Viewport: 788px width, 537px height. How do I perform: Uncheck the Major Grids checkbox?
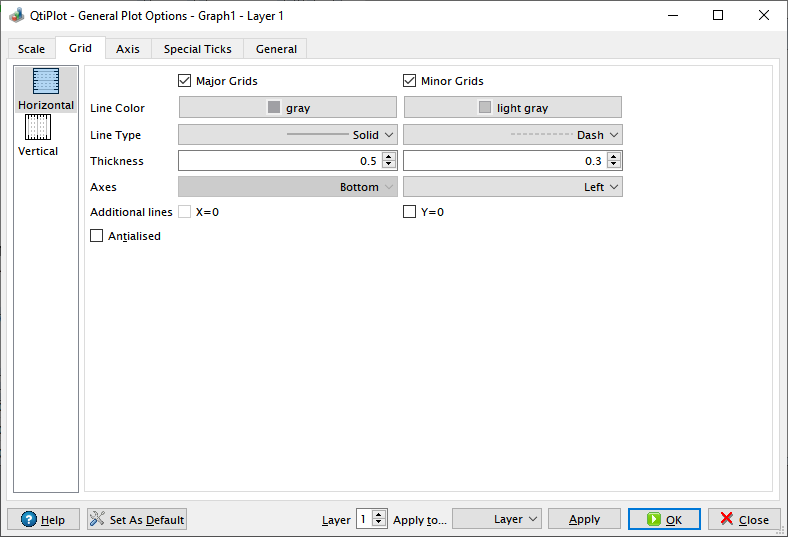point(185,81)
